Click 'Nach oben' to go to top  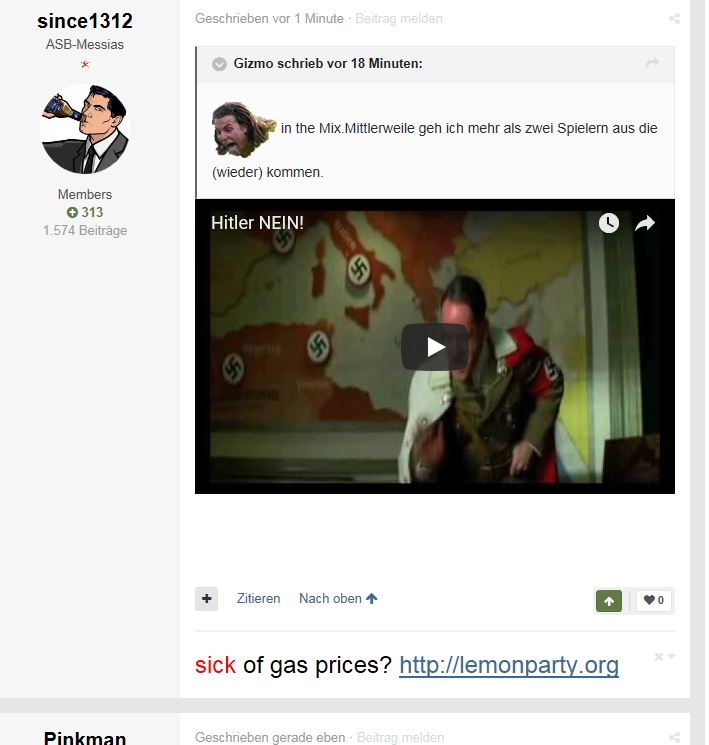(338, 599)
